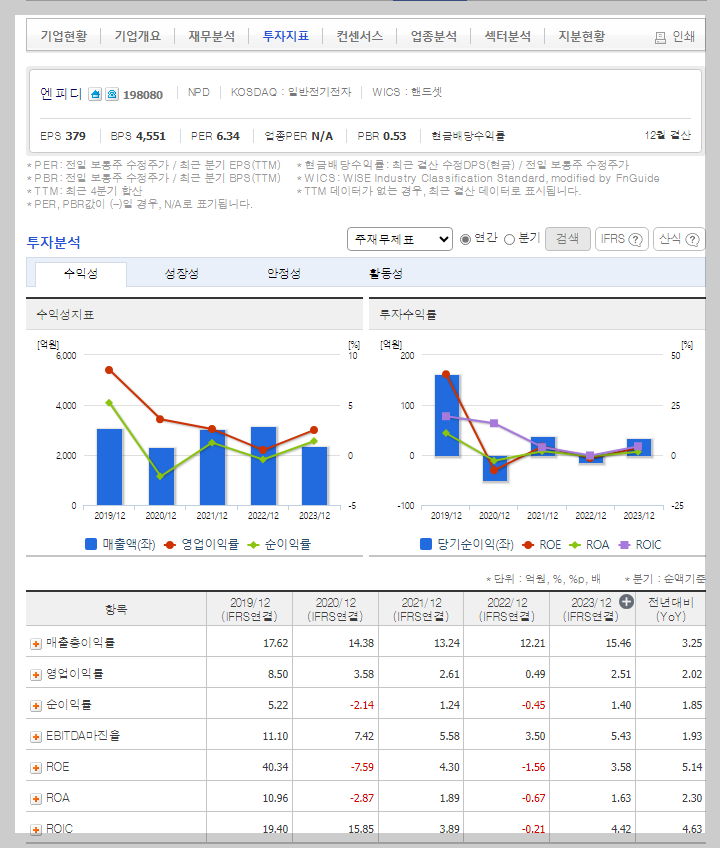
Task: Toggle ROE legend marker in 투자수익률 chart
Action: [528, 545]
